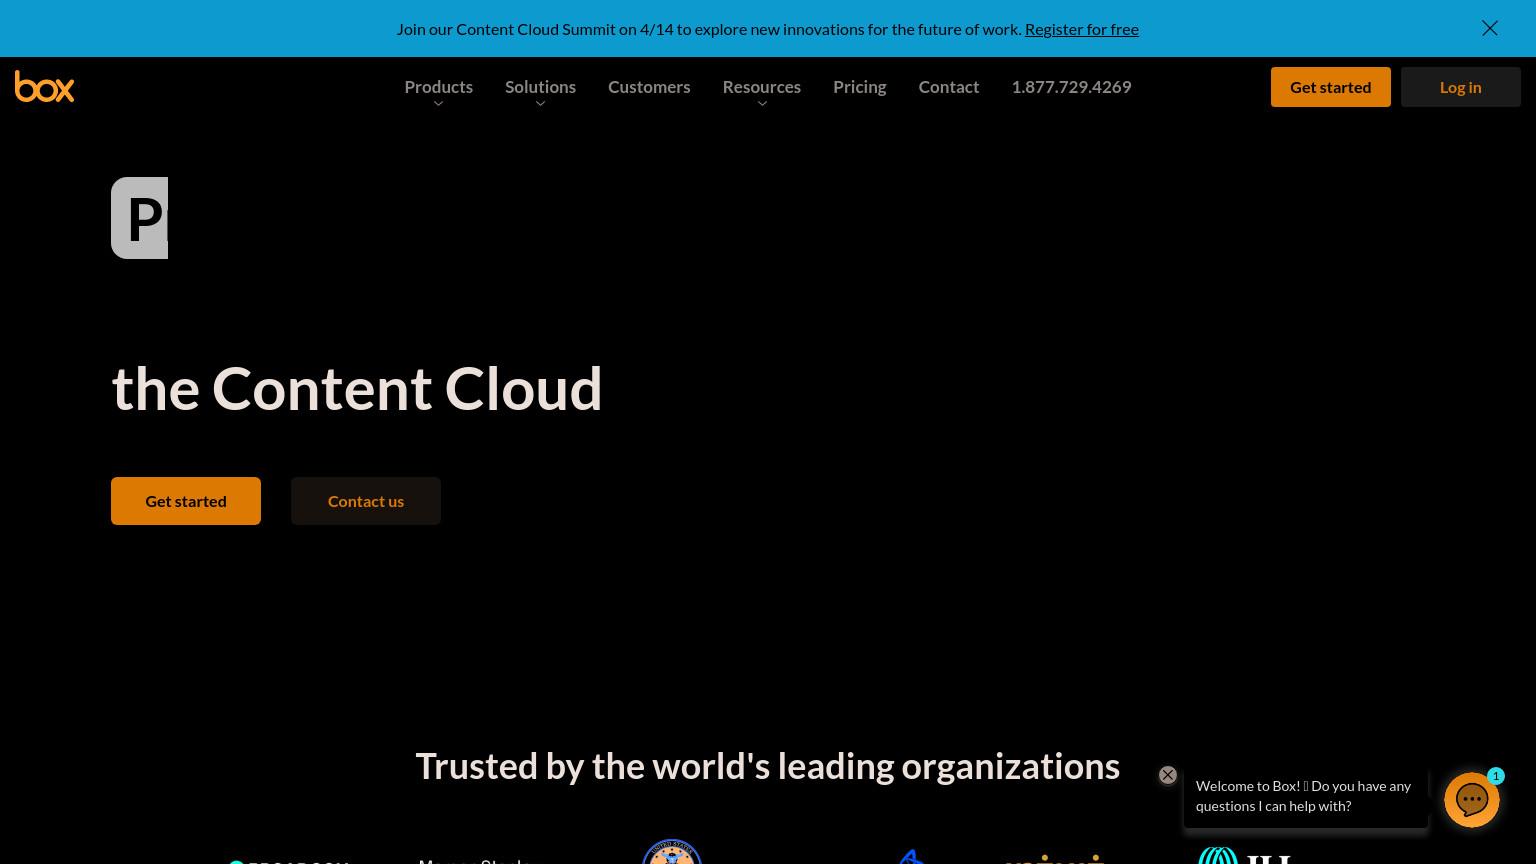Click the circular seal customer logo

coord(672,851)
